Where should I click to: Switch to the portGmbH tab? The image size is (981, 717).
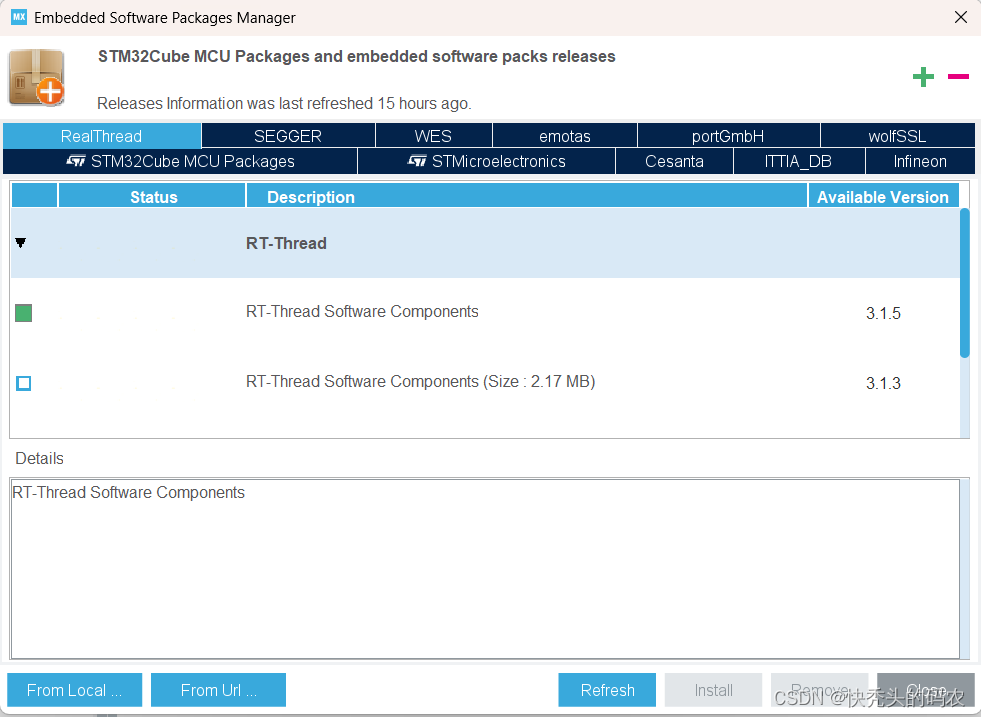tap(728, 136)
